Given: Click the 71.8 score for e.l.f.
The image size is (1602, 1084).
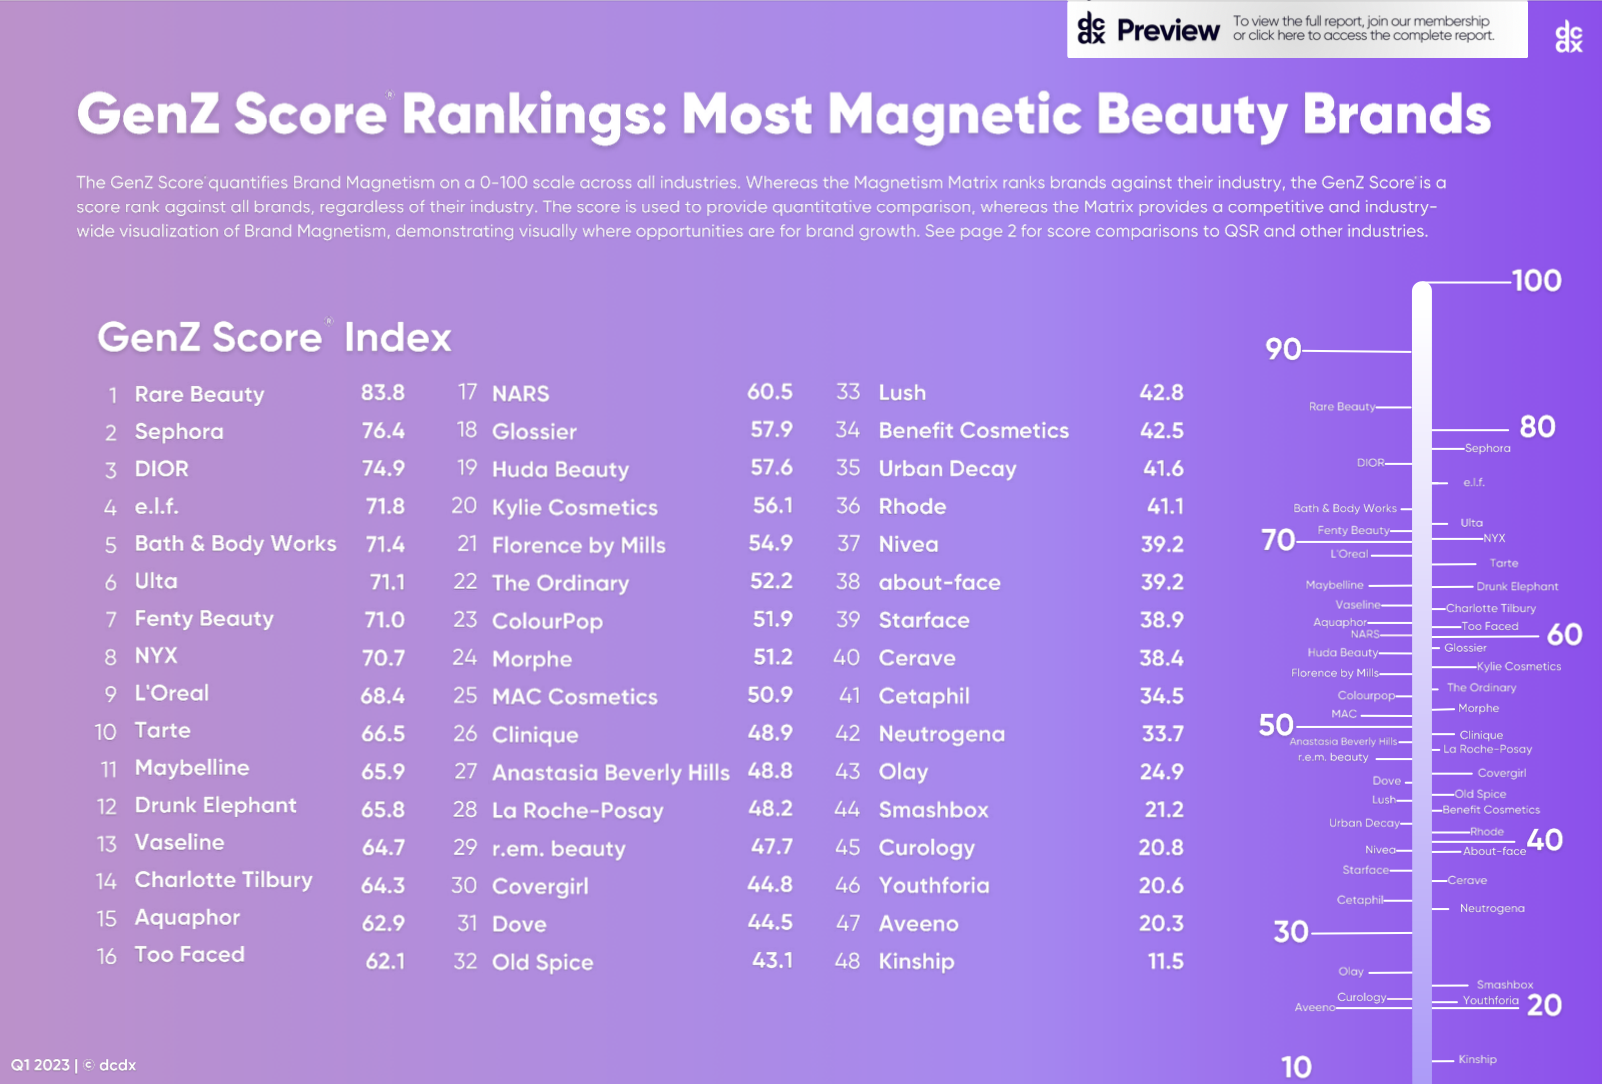Looking at the screenshot, I should (385, 506).
